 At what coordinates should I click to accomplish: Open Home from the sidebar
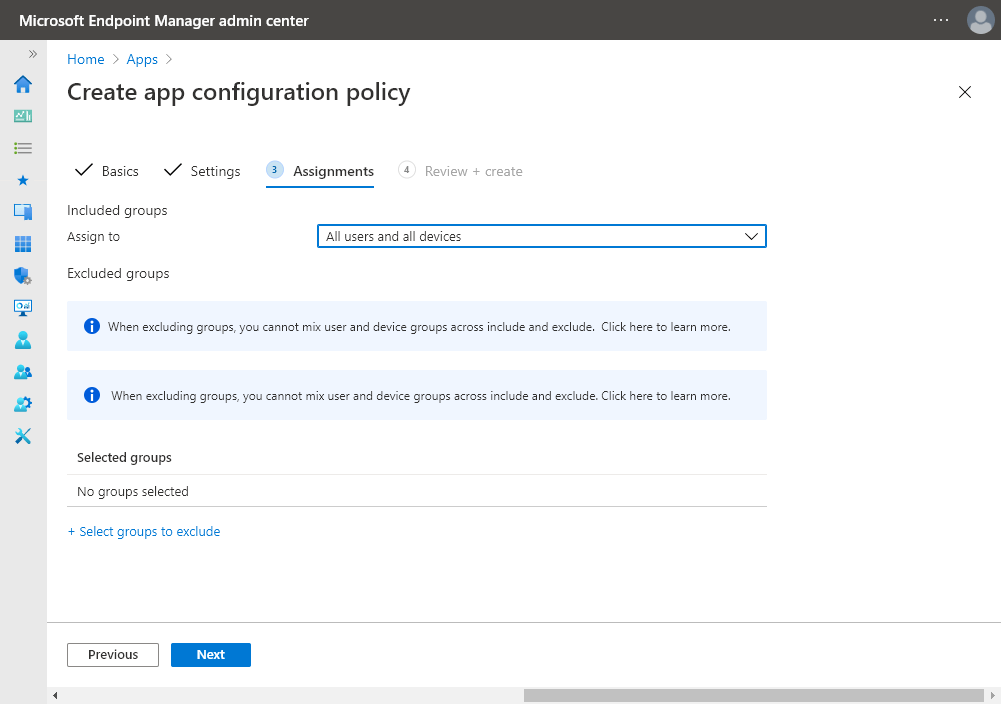(x=23, y=84)
